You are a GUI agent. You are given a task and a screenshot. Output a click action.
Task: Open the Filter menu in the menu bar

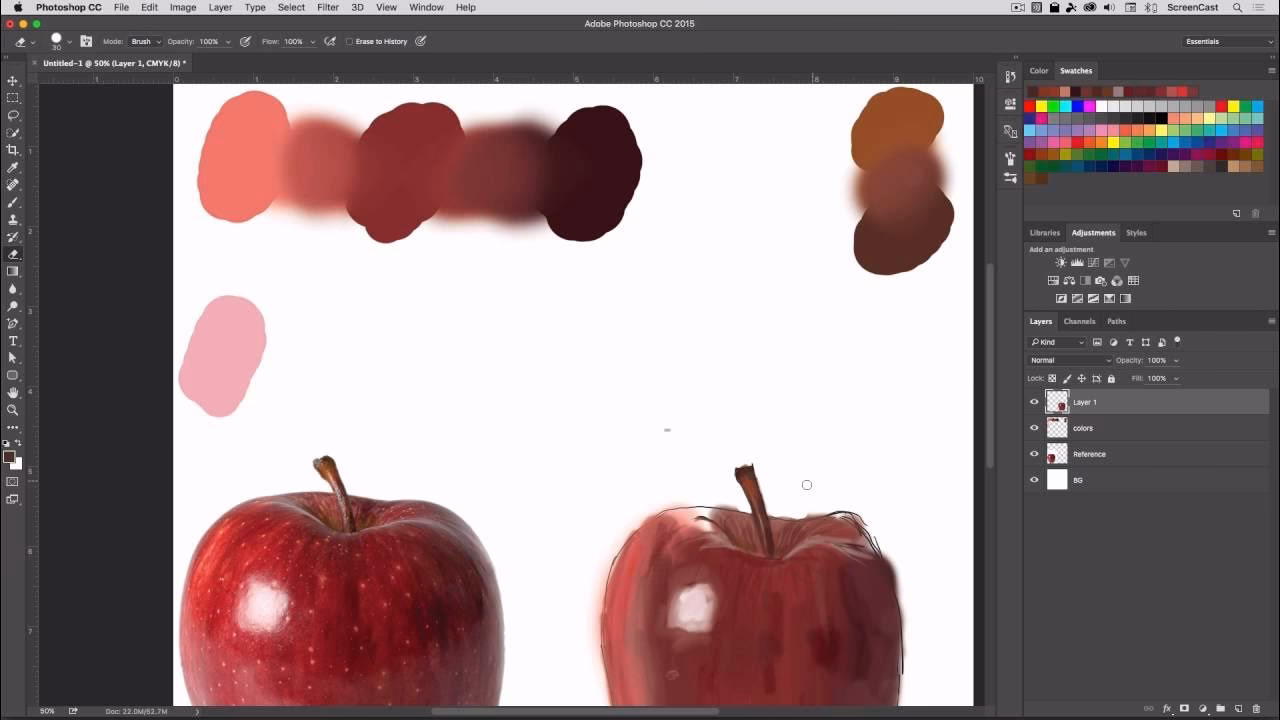click(327, 7)
